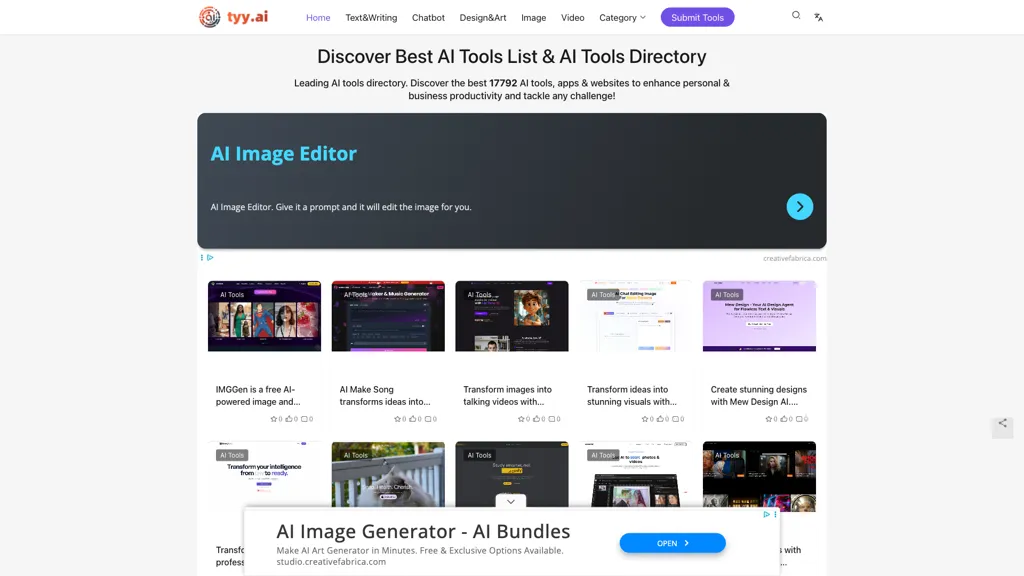Open the search icon in the header
Viewport: 1024px width, 576px height.
pyautogui.click(x=796, y=15)
